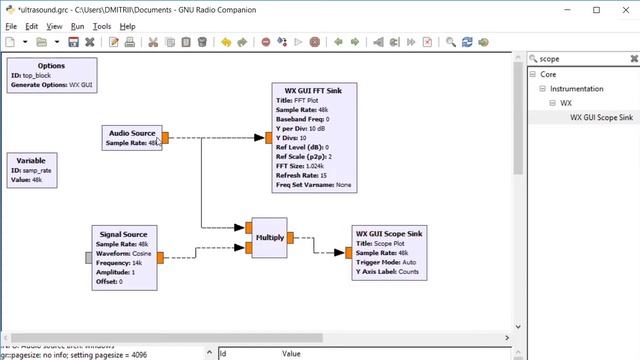Click canvas scroll right arrow
The height and width of the screenshot is (360, 640).
click(x=507, y=338)
